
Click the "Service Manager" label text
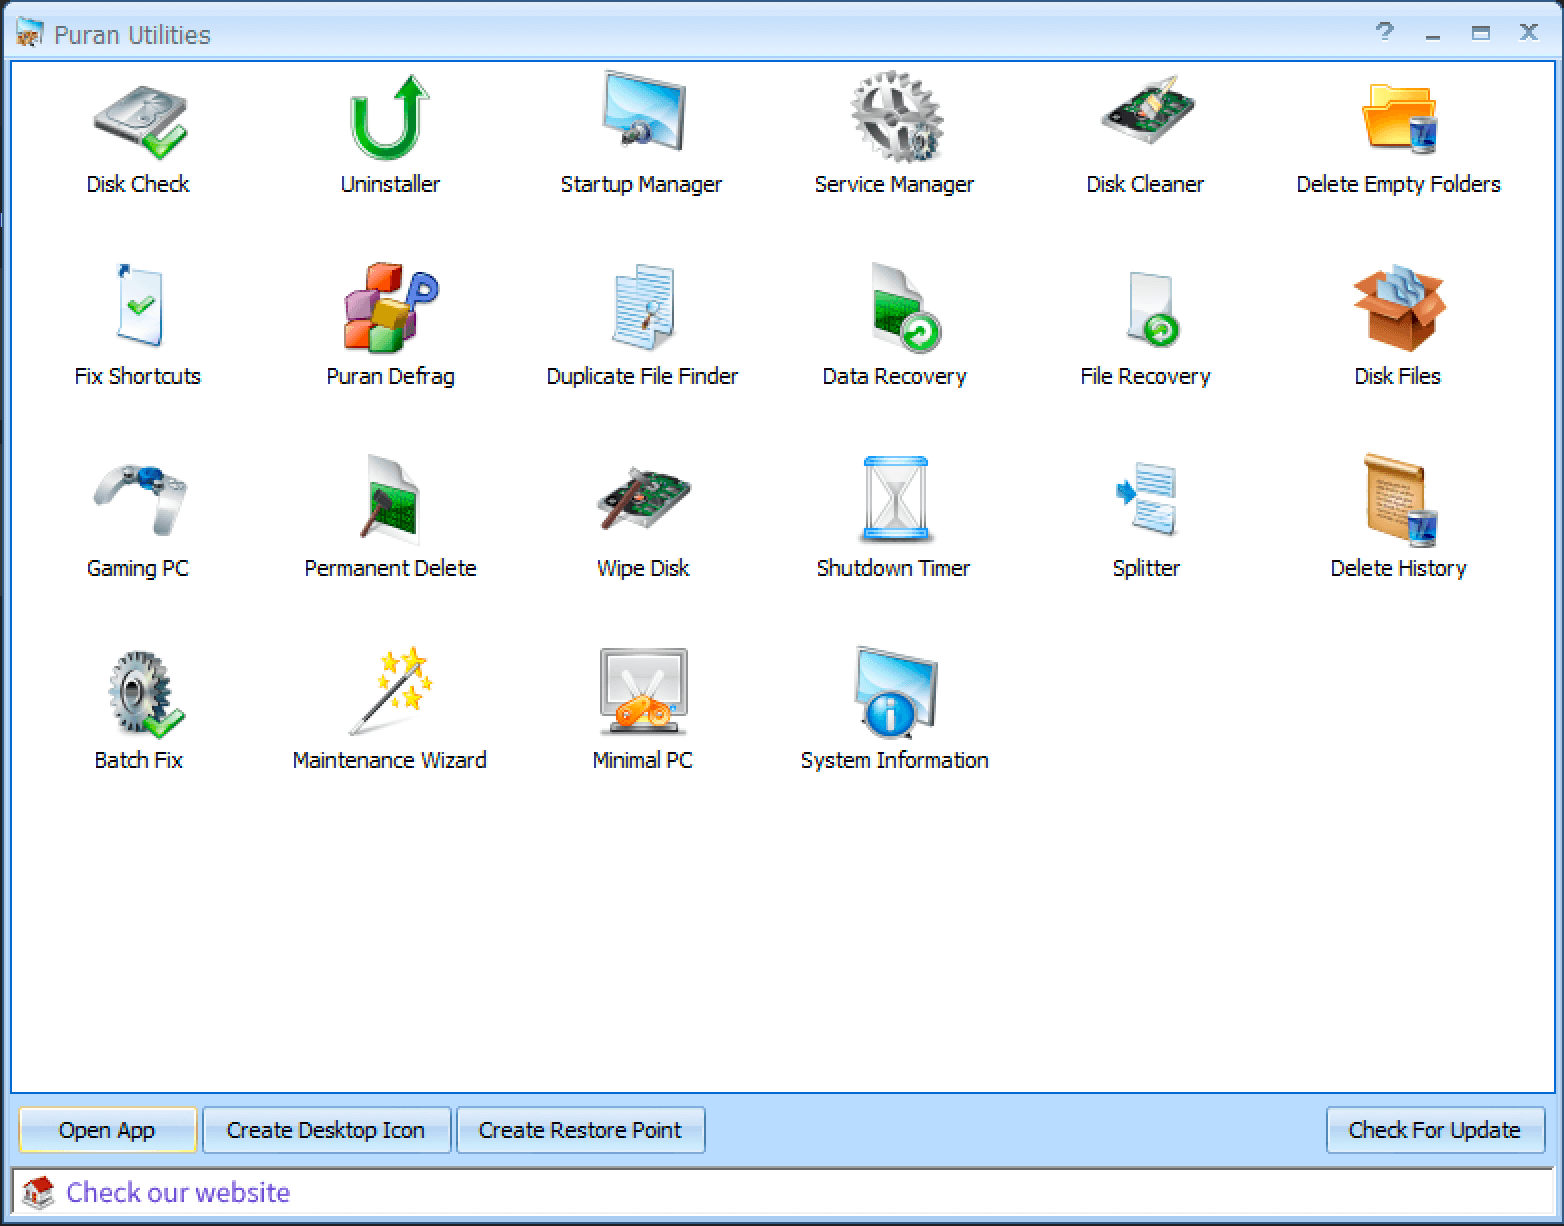(894, 184)
